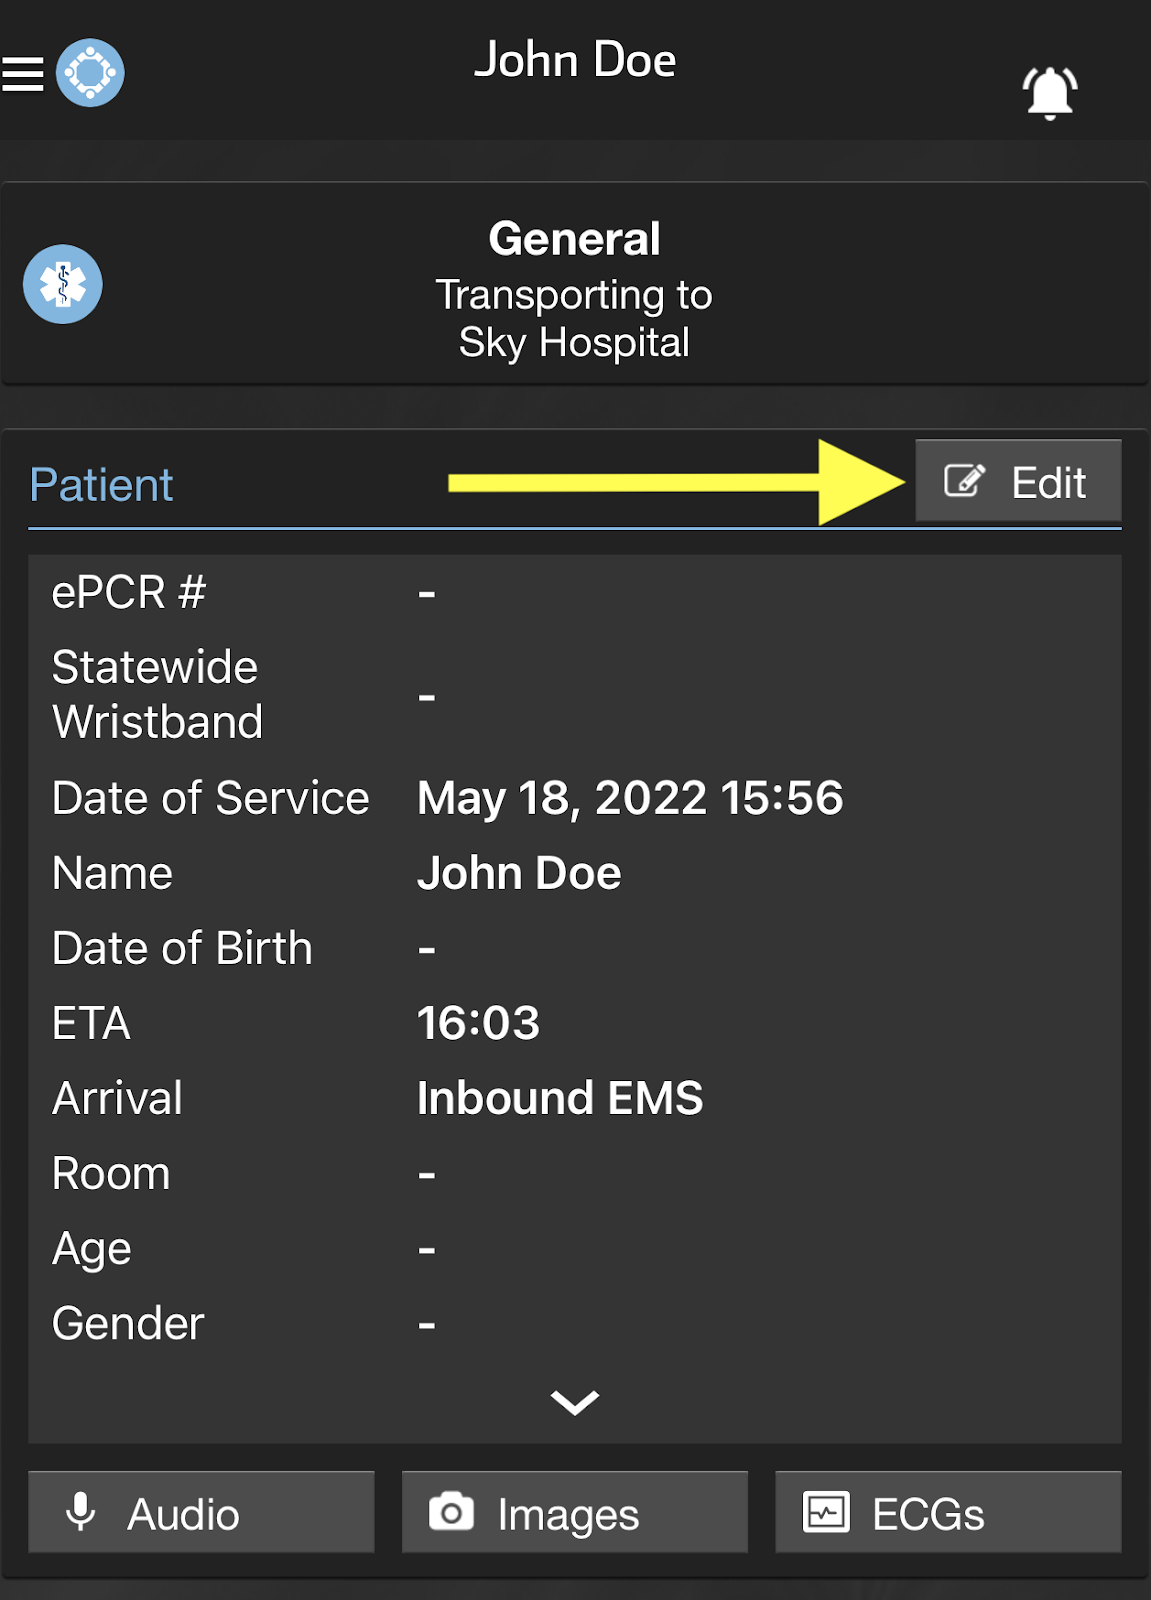Screen dimensions: 1151x1600
Task: Click the John Doe page title
Action: pos(575,60)
